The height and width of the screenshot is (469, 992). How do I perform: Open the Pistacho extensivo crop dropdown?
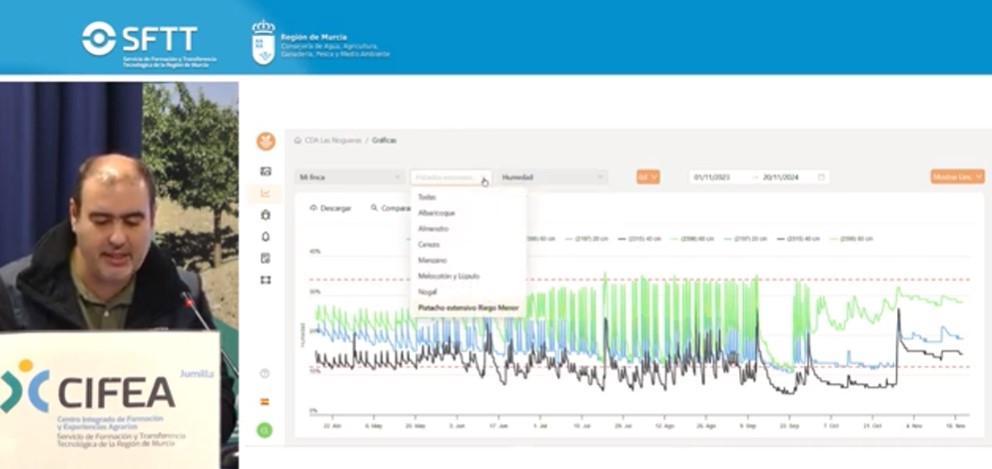(x=450, y=177)
